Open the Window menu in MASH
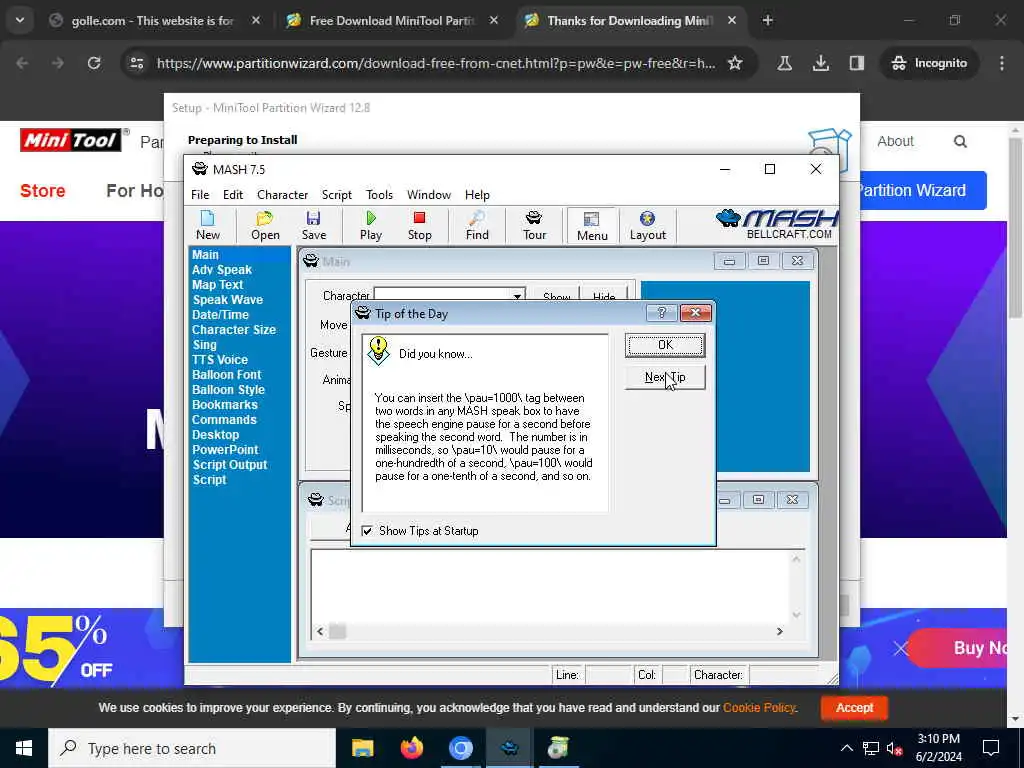 [x=428, y=195]
